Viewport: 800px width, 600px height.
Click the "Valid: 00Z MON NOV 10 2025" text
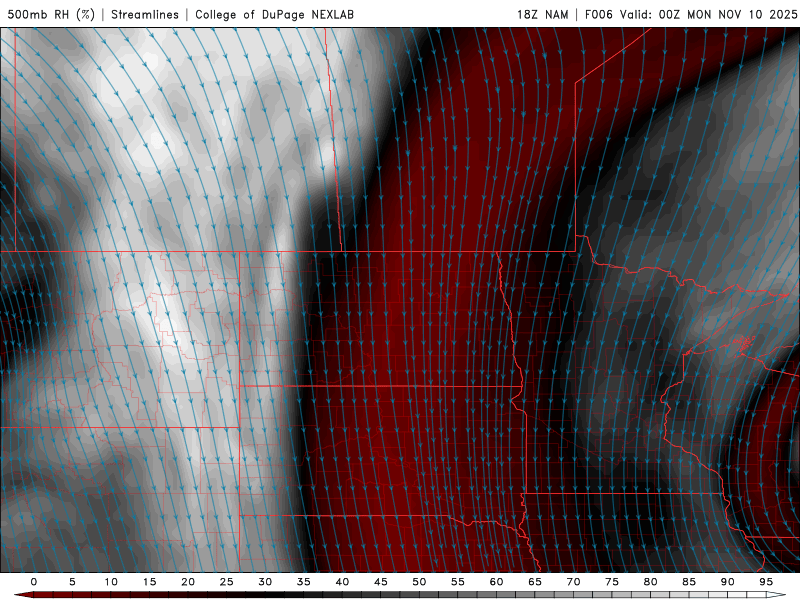click(x=708, y=14)
